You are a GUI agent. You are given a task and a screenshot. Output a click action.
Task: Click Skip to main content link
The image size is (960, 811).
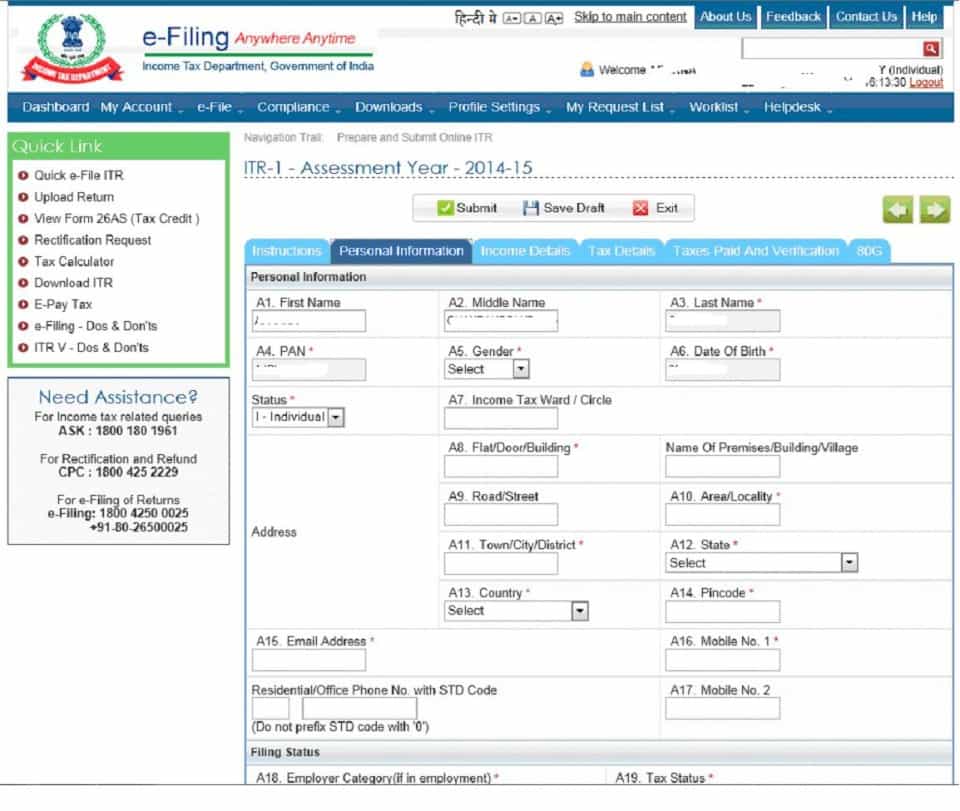[x=630, y=17]
